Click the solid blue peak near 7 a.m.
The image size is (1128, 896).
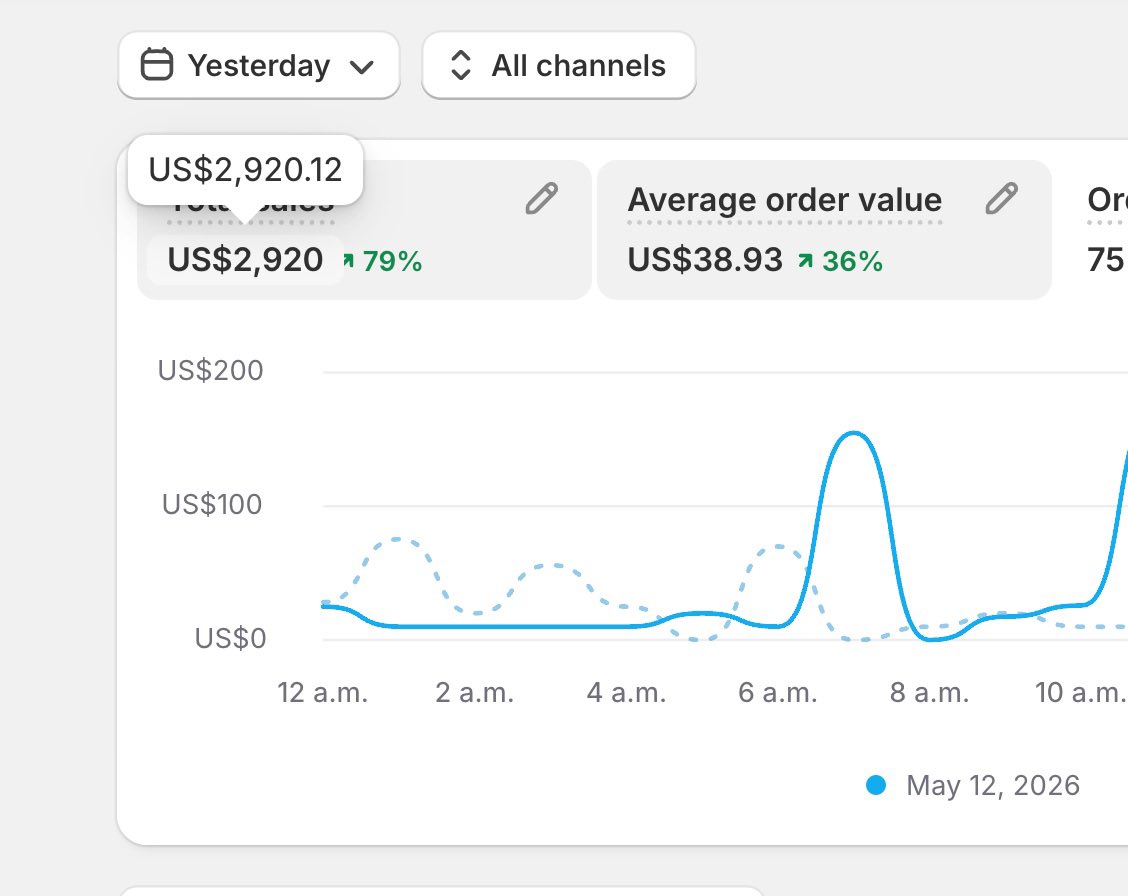pyautogui.click(x=853, y=434)
